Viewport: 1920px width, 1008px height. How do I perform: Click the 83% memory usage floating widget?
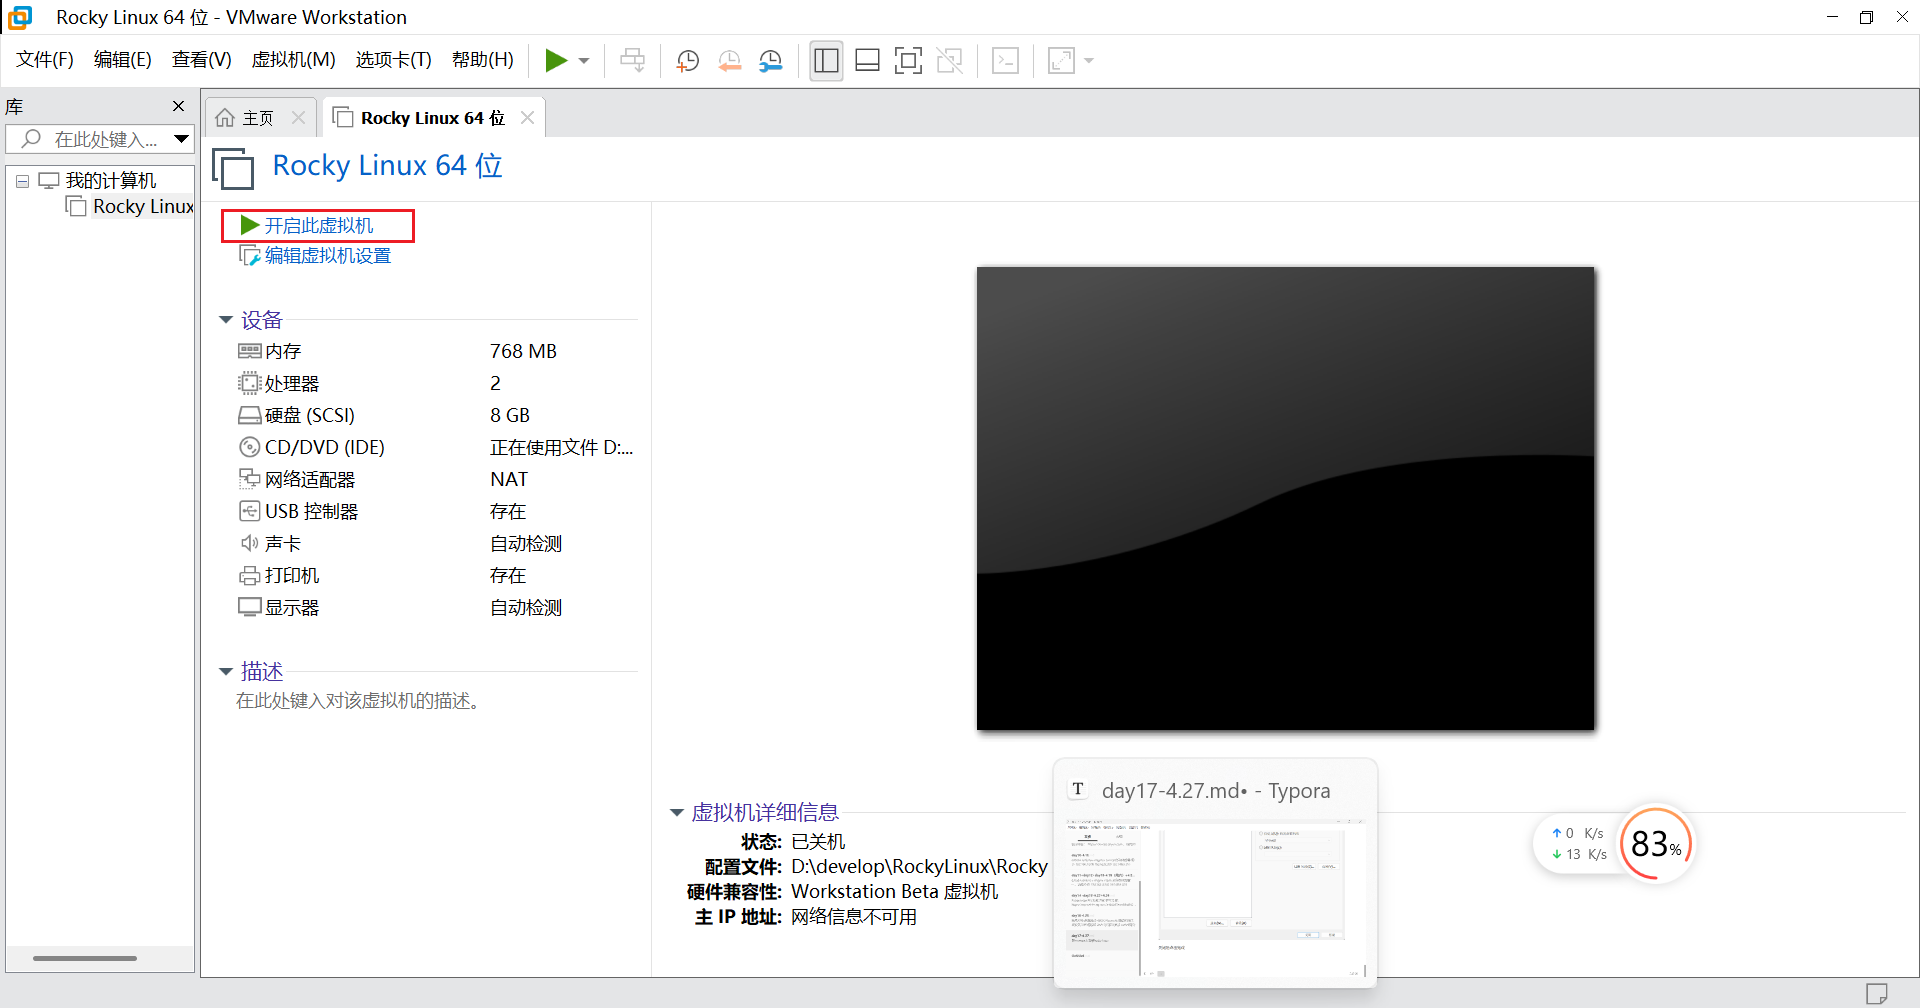click(x=1655, y=845)
